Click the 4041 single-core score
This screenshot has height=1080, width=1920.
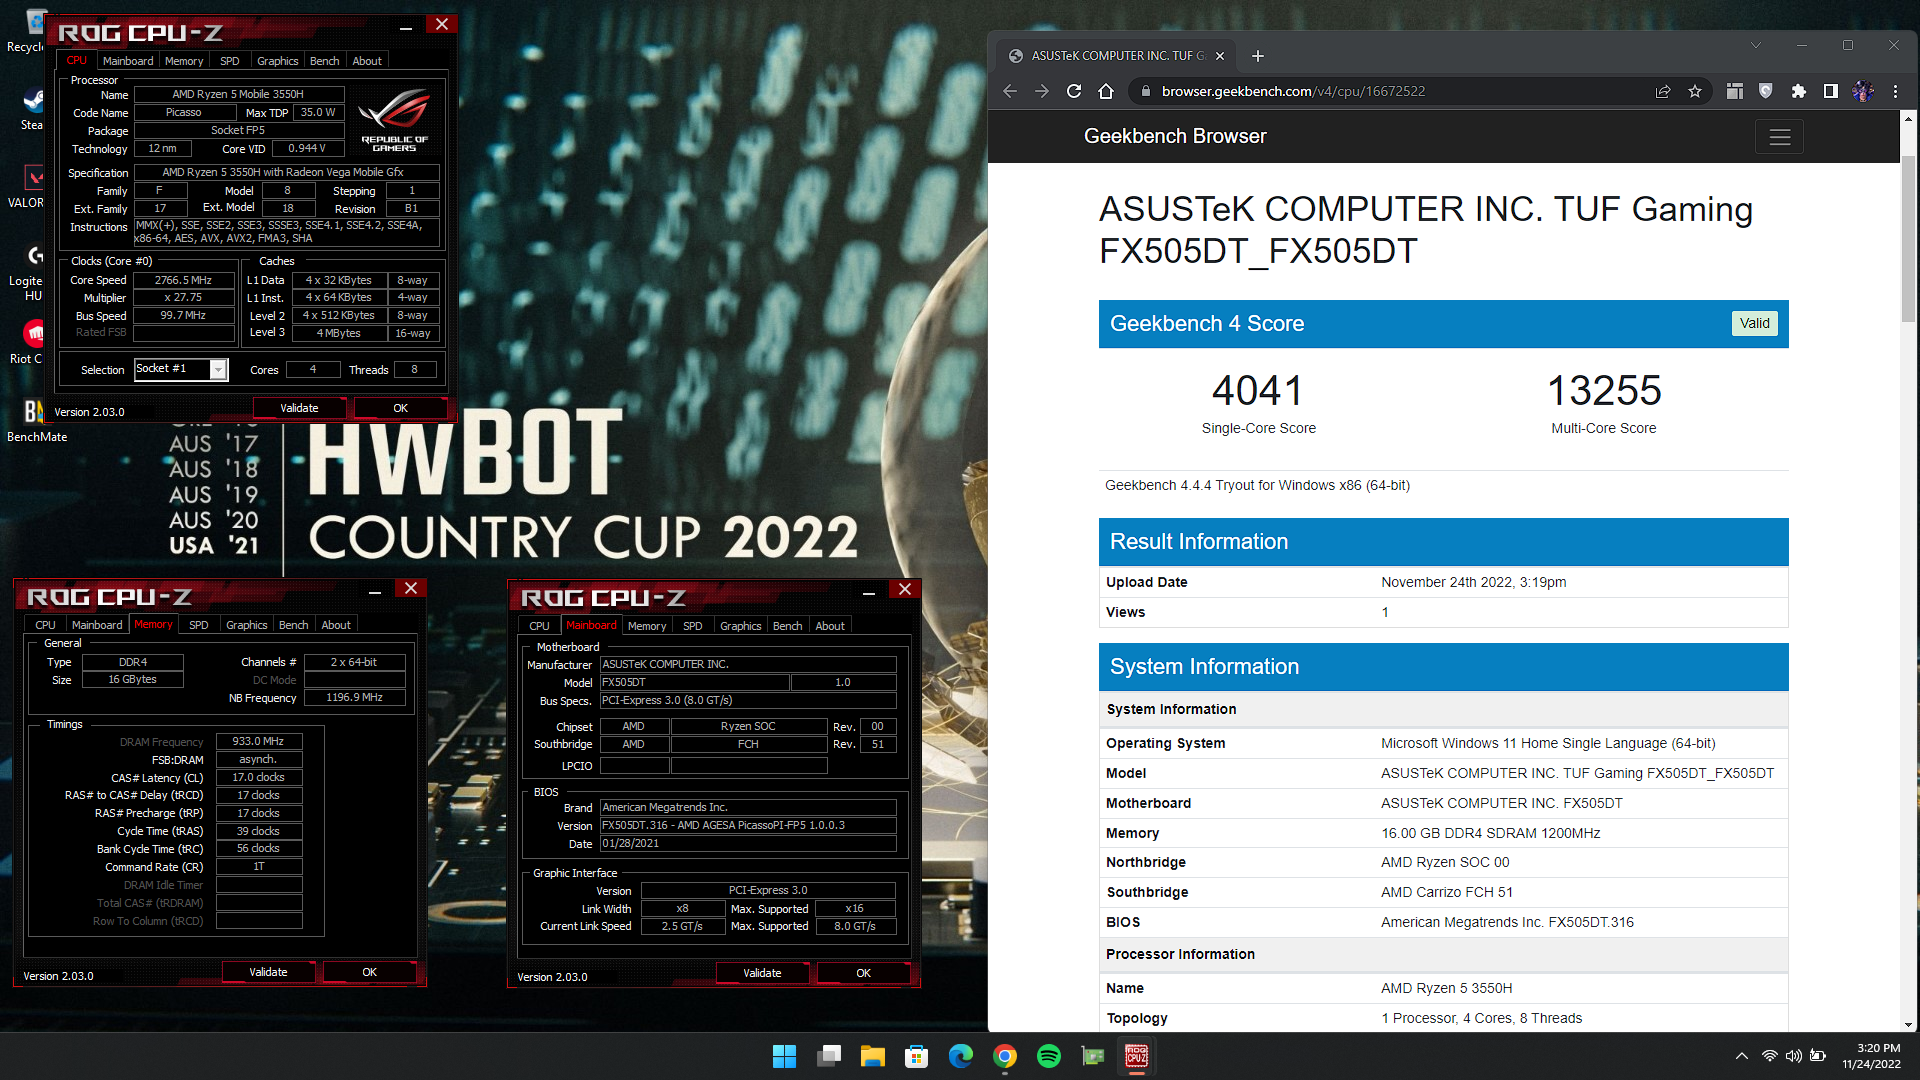tap(1258, 390)
